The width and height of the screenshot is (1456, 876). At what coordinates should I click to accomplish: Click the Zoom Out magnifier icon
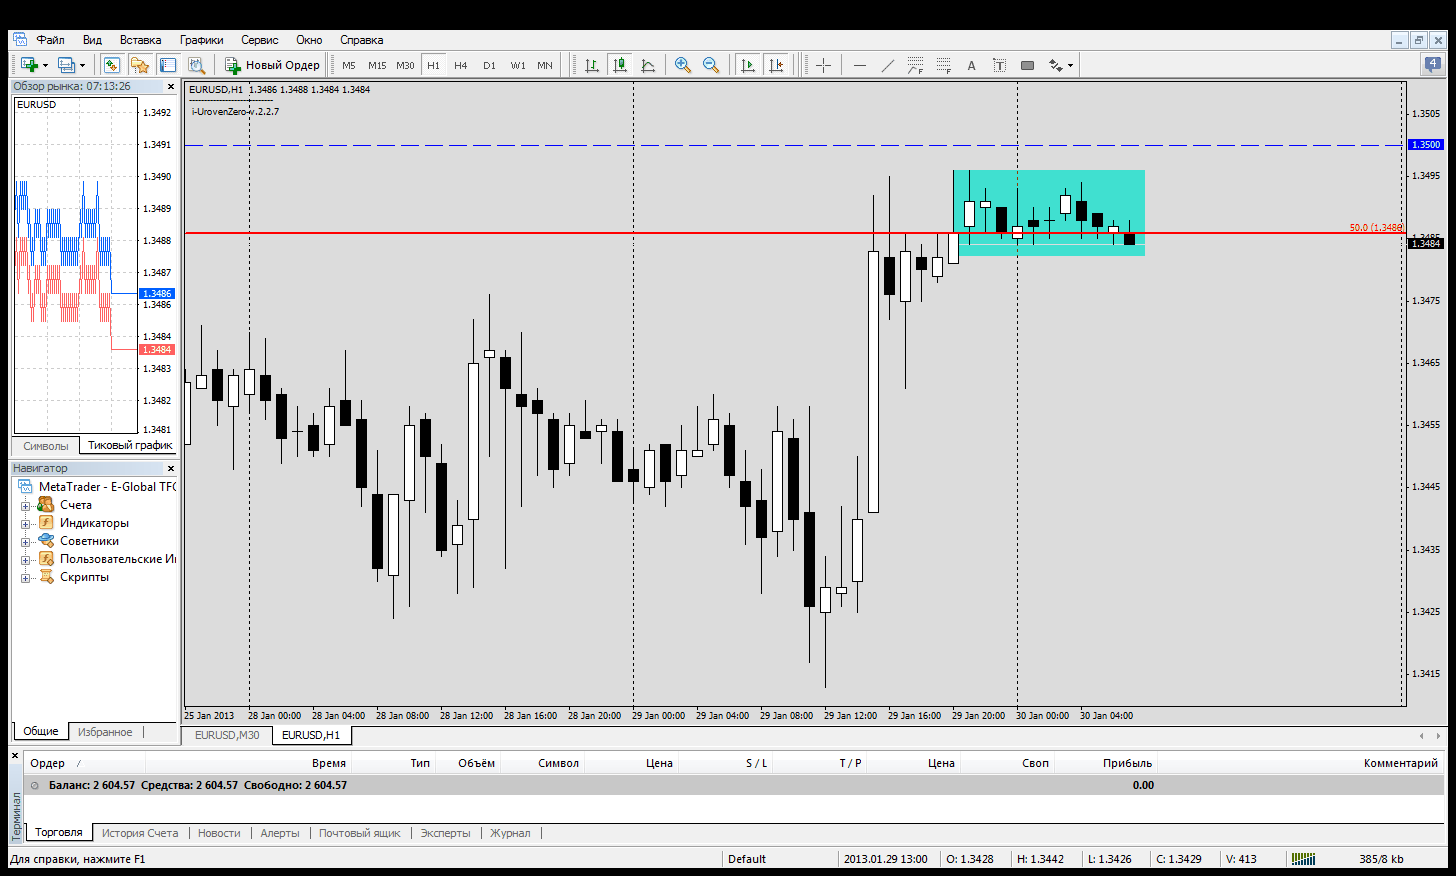pos(711,65)
